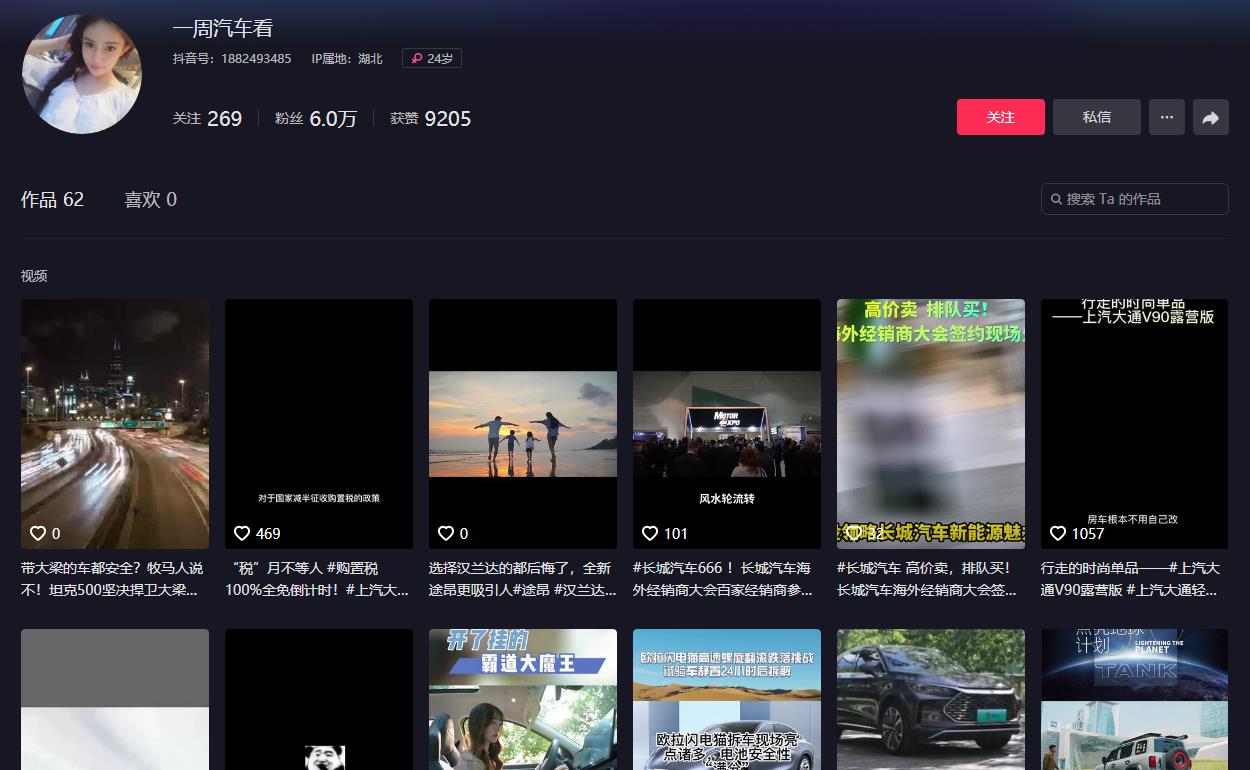Open the 粉丝 6.0万 followers count
Viewport: 1250px width, 770px height.
316,118
